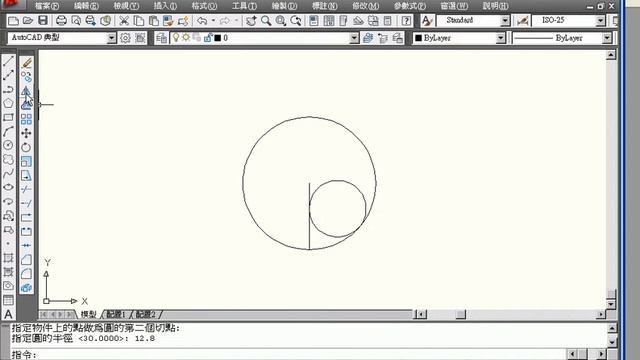
Task: Click the layer 0 black color square
Action: (x=218, y=38)
